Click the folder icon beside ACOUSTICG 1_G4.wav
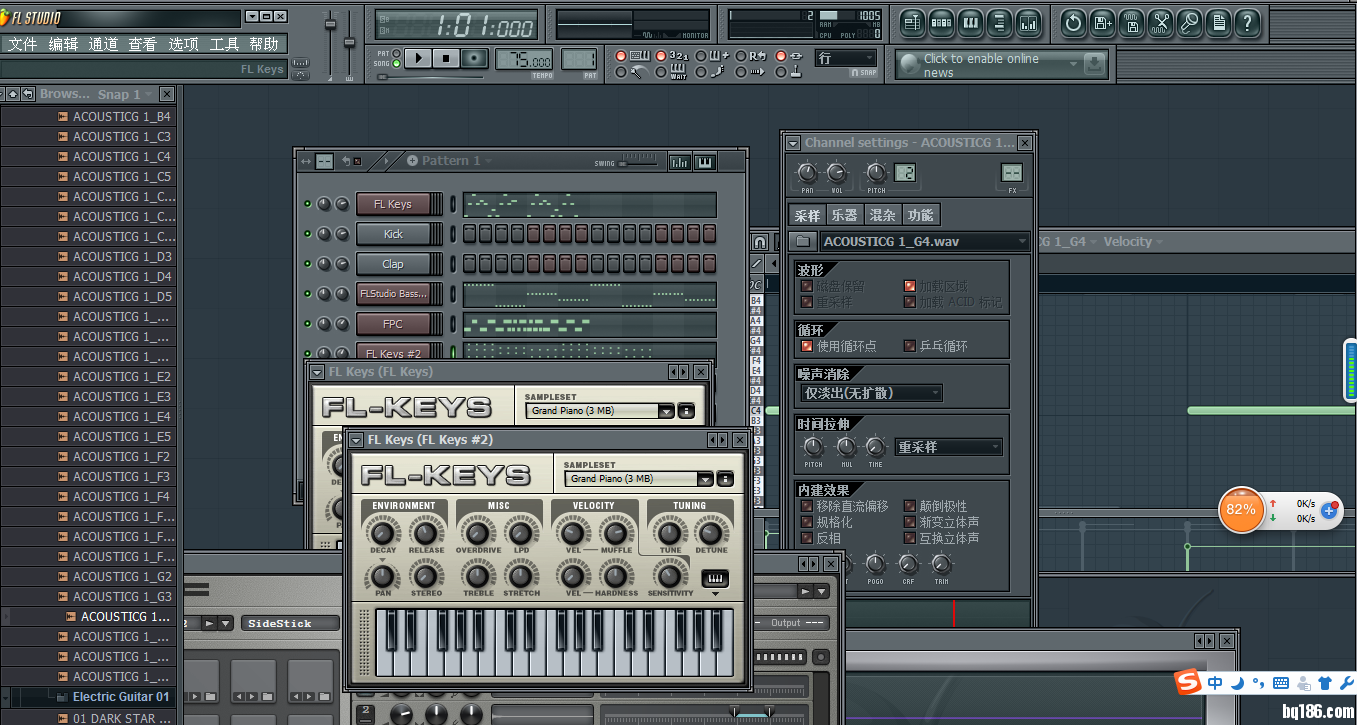This screenshot has height=725, width=1357. pyautogui.click(x=802, y=241)
